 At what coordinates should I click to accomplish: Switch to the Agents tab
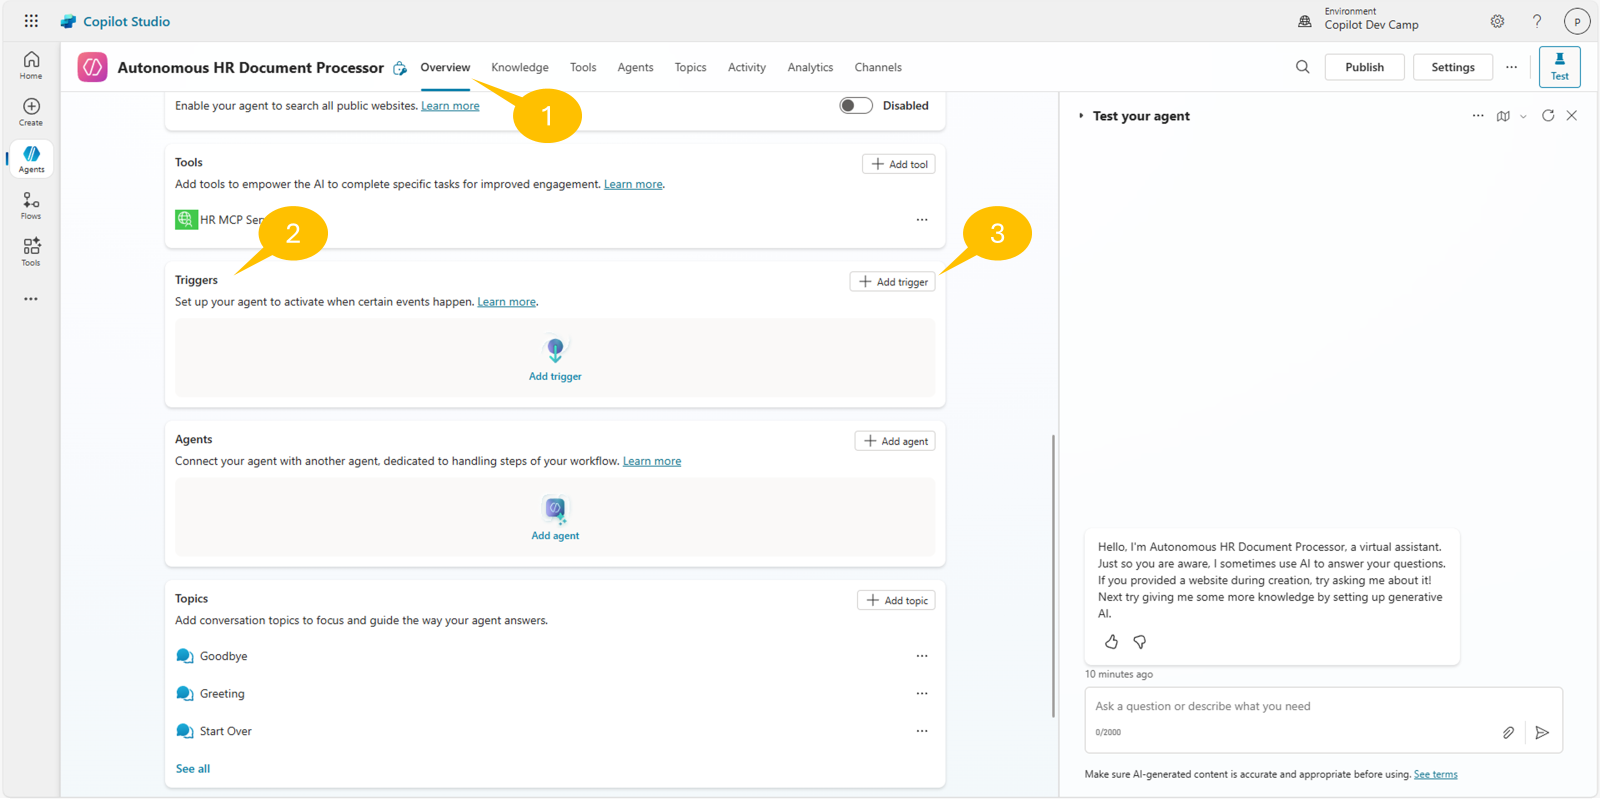tap(635, 67)
